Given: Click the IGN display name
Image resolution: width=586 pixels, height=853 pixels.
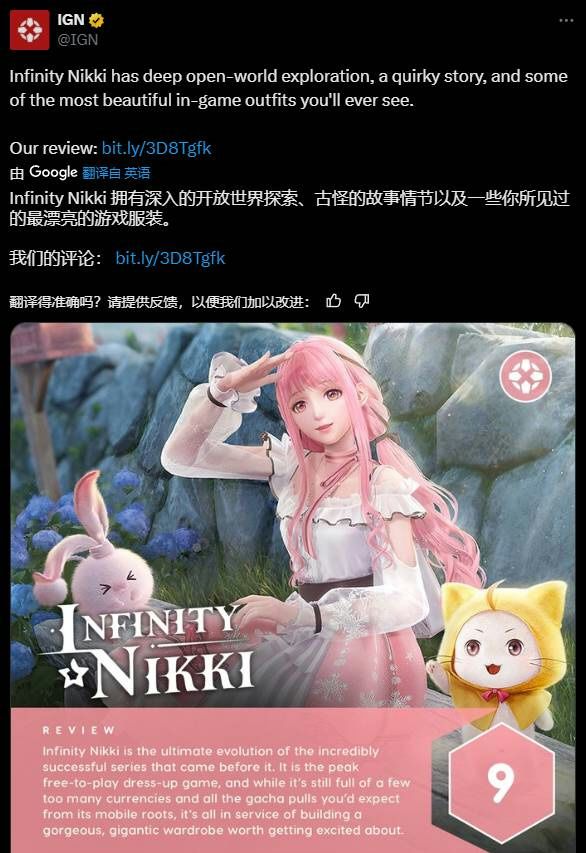Looking at the screenshot, I should point(71,20).
